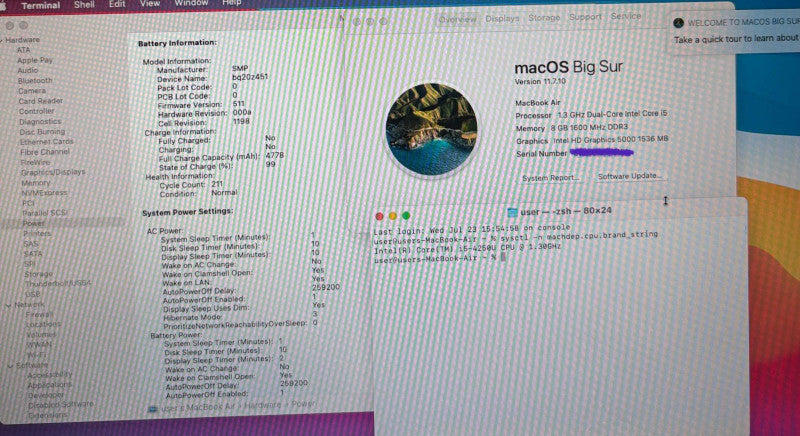
Task: Select PCI in the sidebar
Action: pos(28,203)
